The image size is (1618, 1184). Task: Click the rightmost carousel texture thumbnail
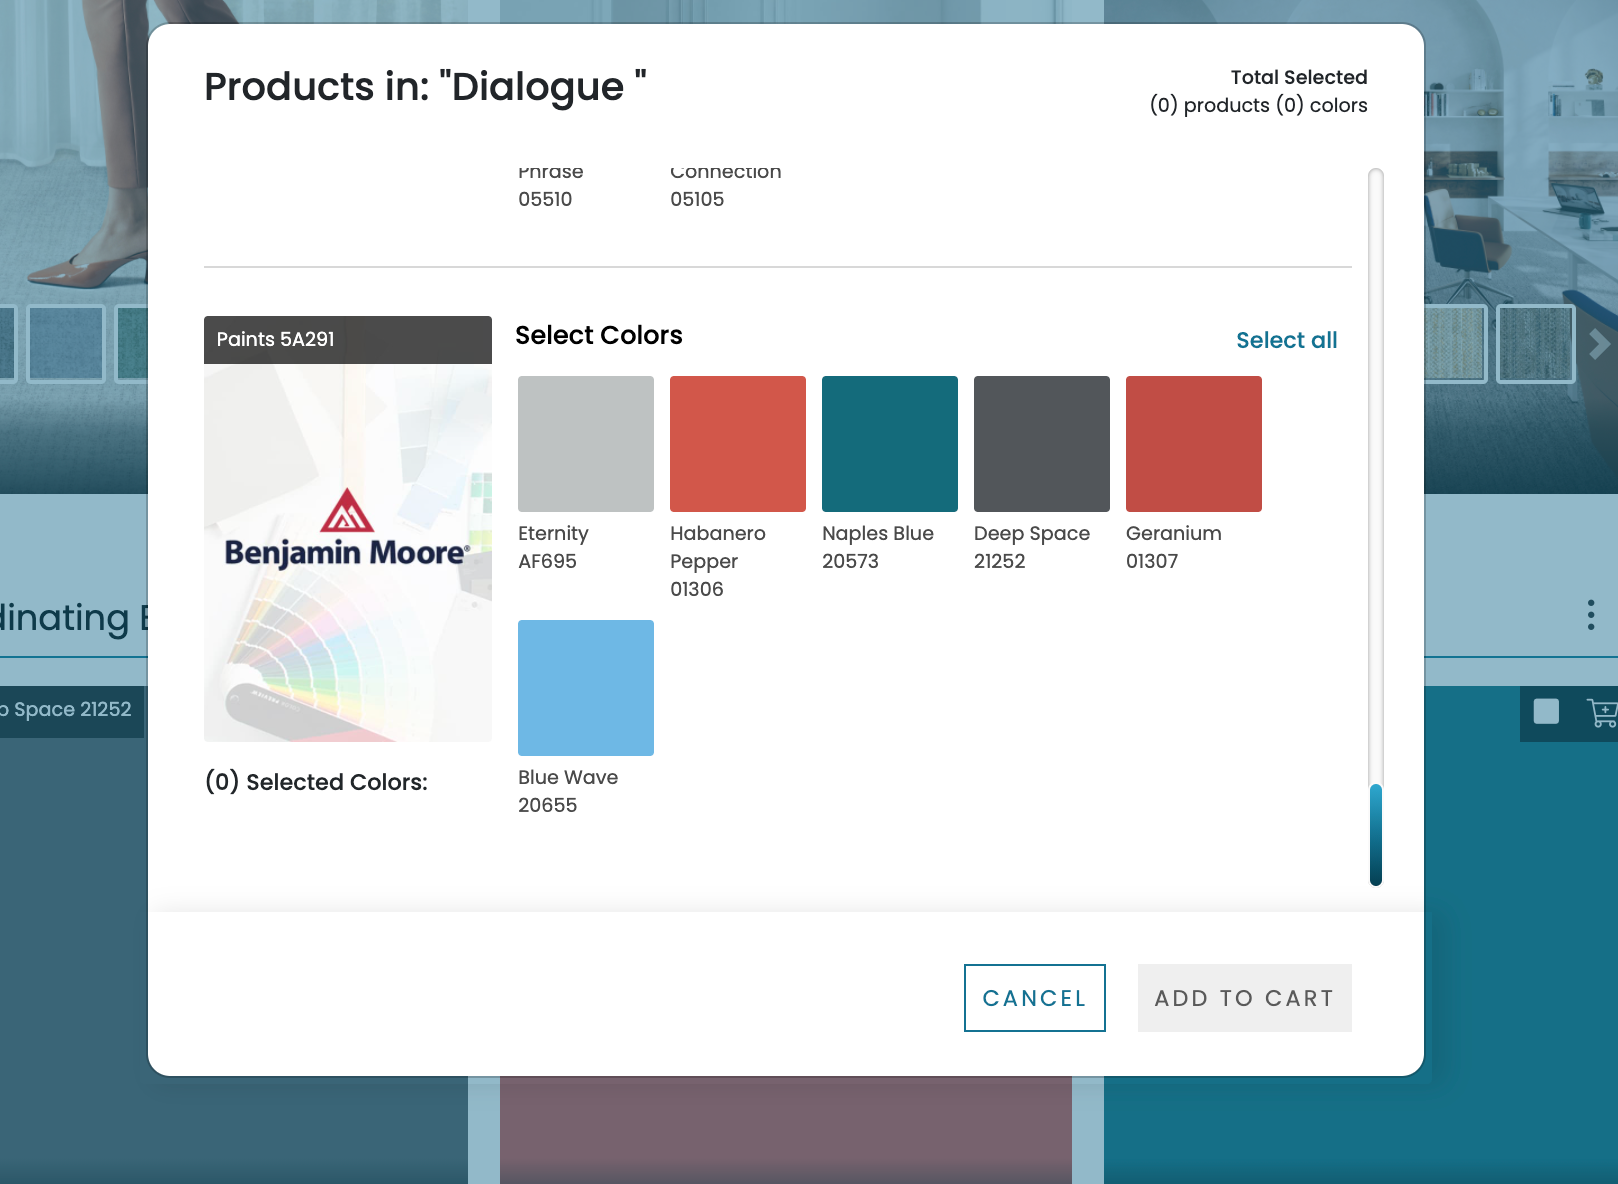click(1535, 345)
